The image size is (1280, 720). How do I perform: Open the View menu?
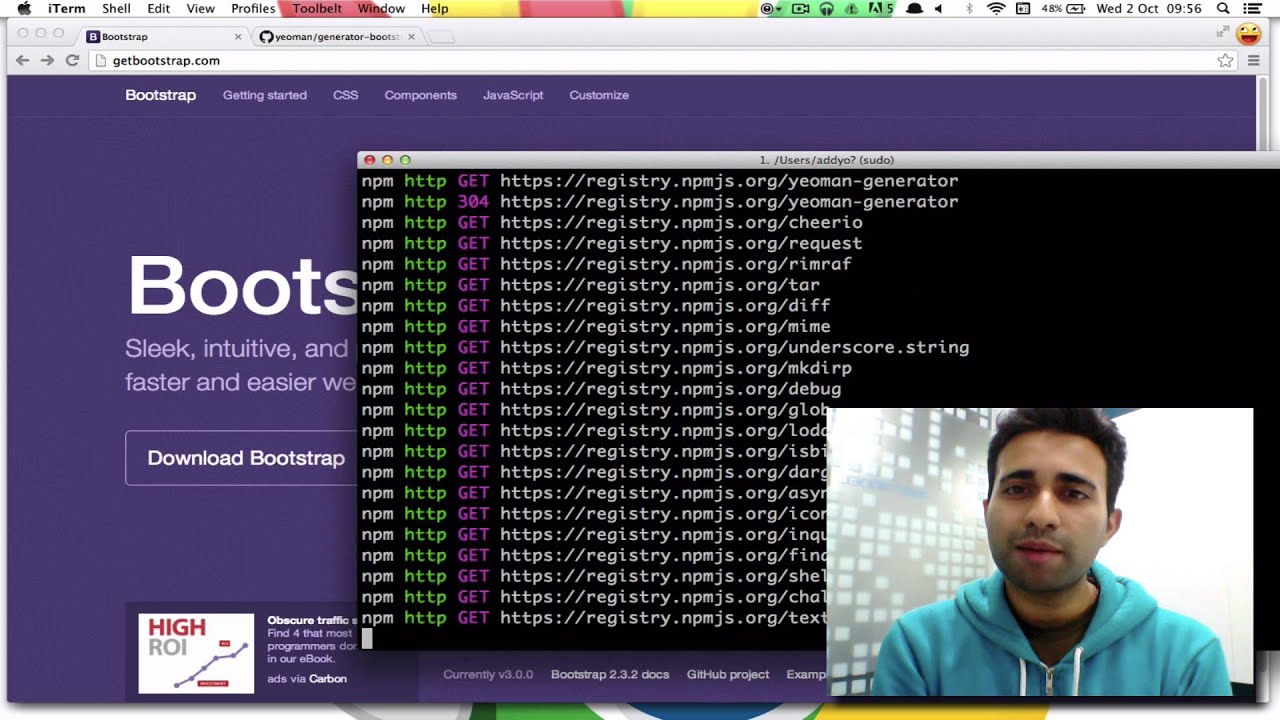tap(200, 8)
